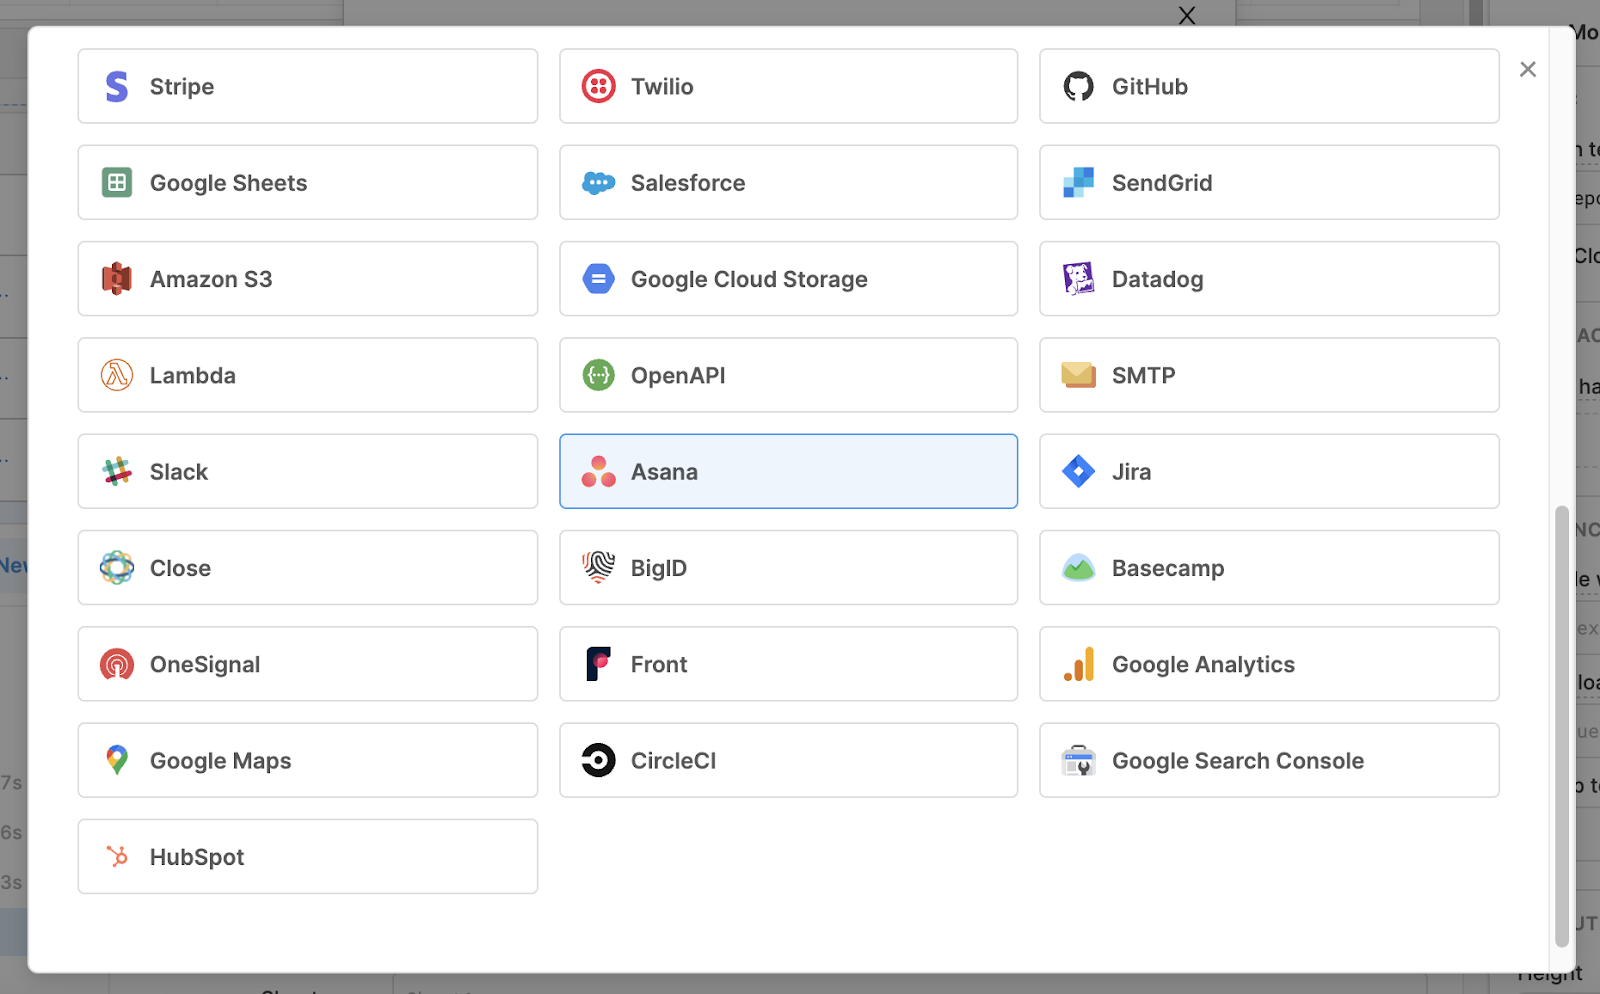Click the Google Search Console icon
This screenshot has height=994, width=1600.
coord(1078,761)
